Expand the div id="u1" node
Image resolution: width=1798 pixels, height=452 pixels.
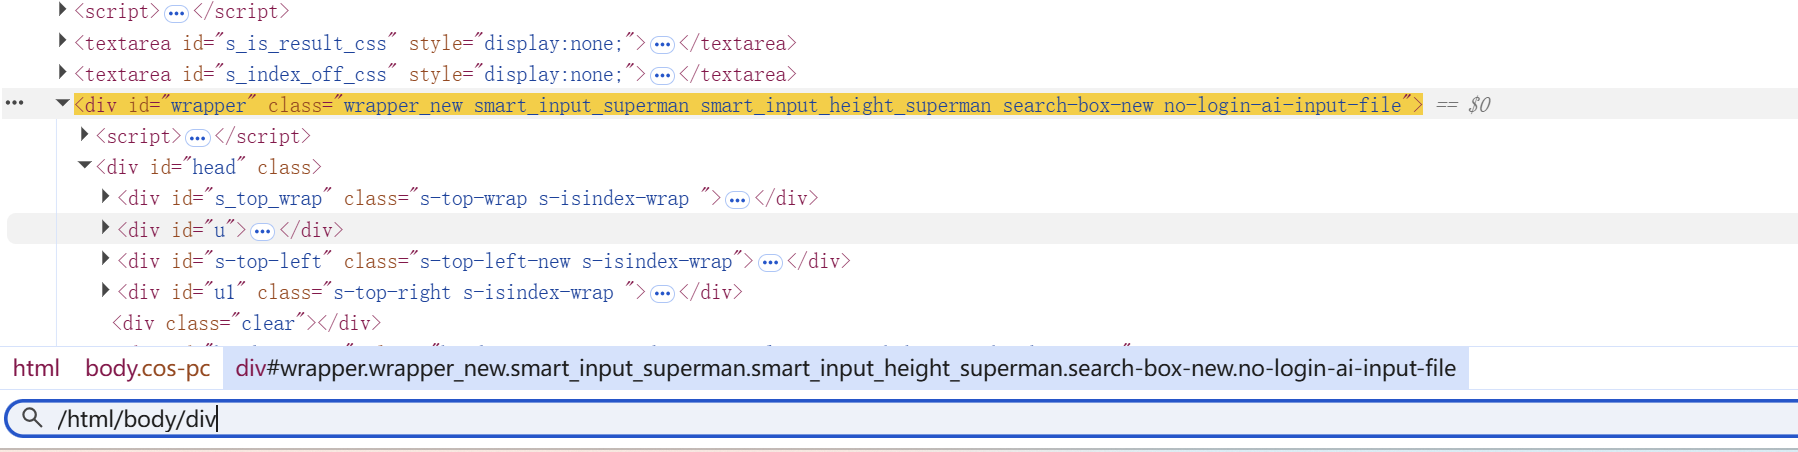105,290
